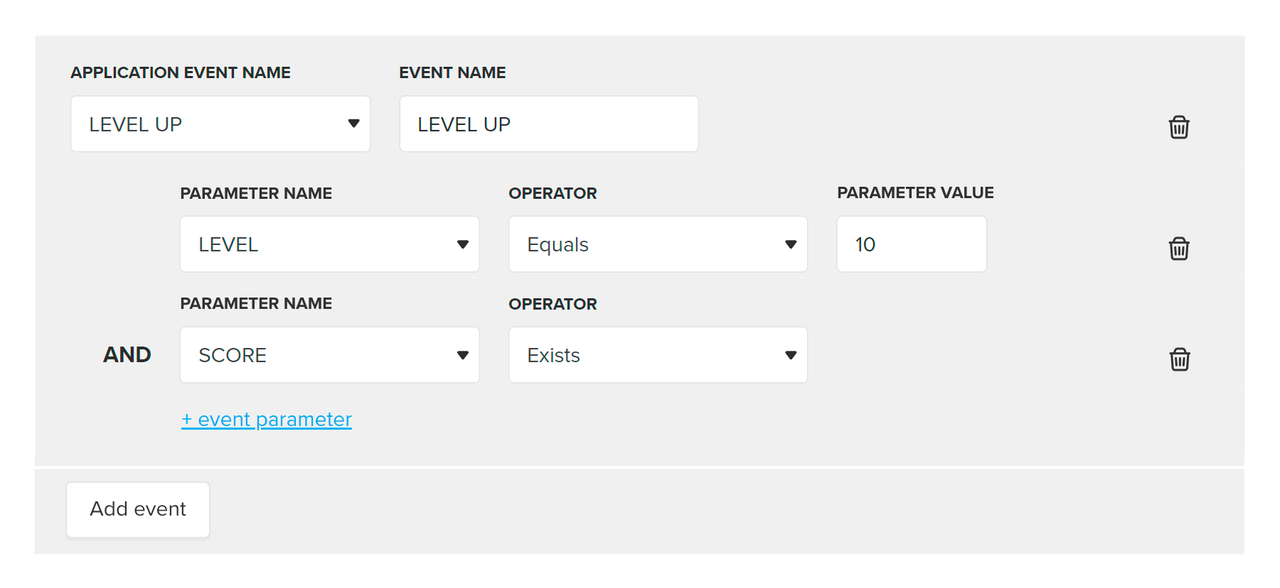Image resolution: width=1280 pixels, height=588 pixels.
Task: Click the caret arrow beside Exists
Action: [x=790, y=355]
